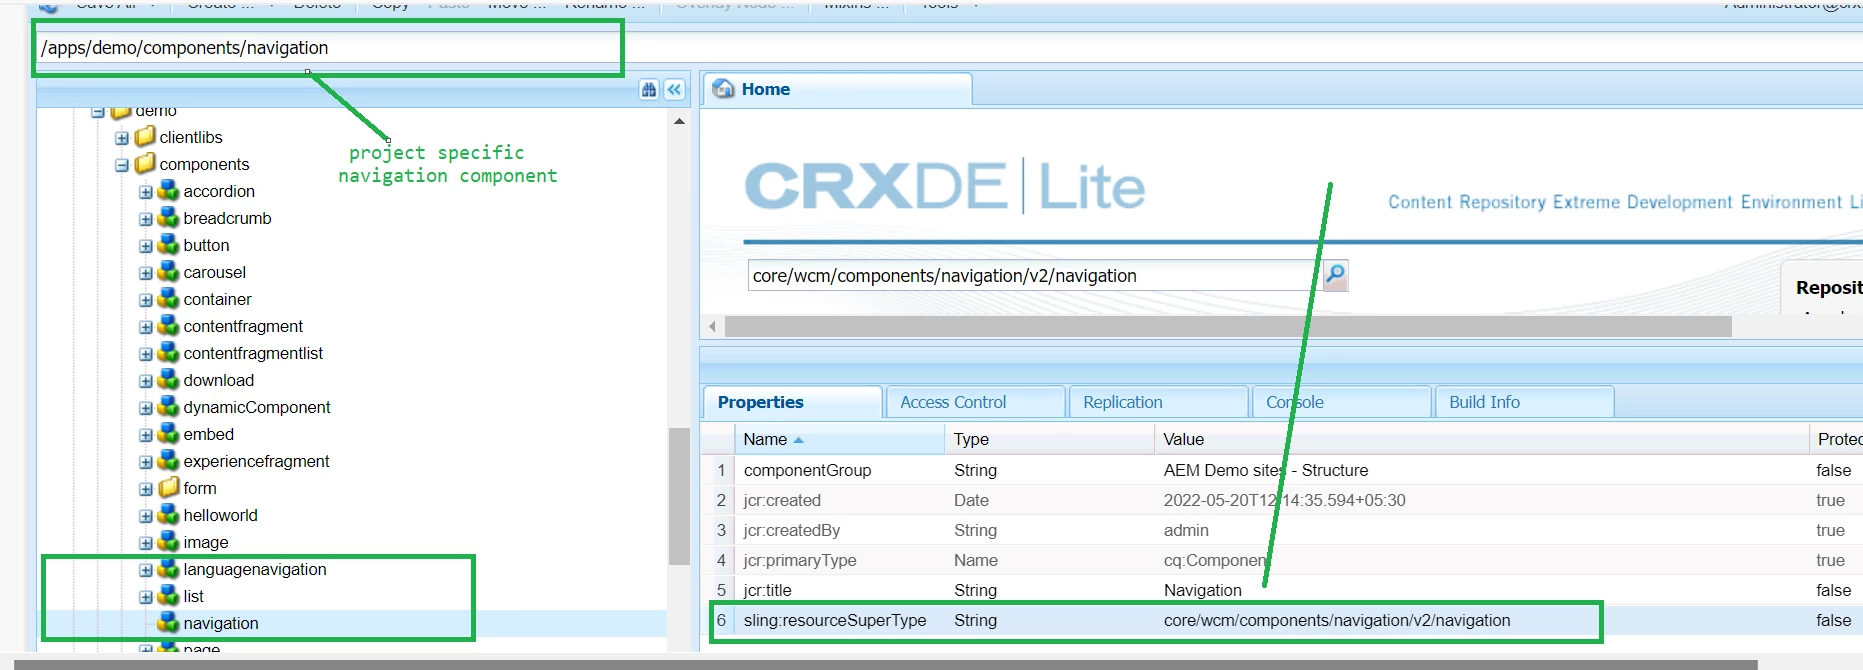Switch to the Properties tab
This screenshot has height=670, width=1863.
point(792,402)
